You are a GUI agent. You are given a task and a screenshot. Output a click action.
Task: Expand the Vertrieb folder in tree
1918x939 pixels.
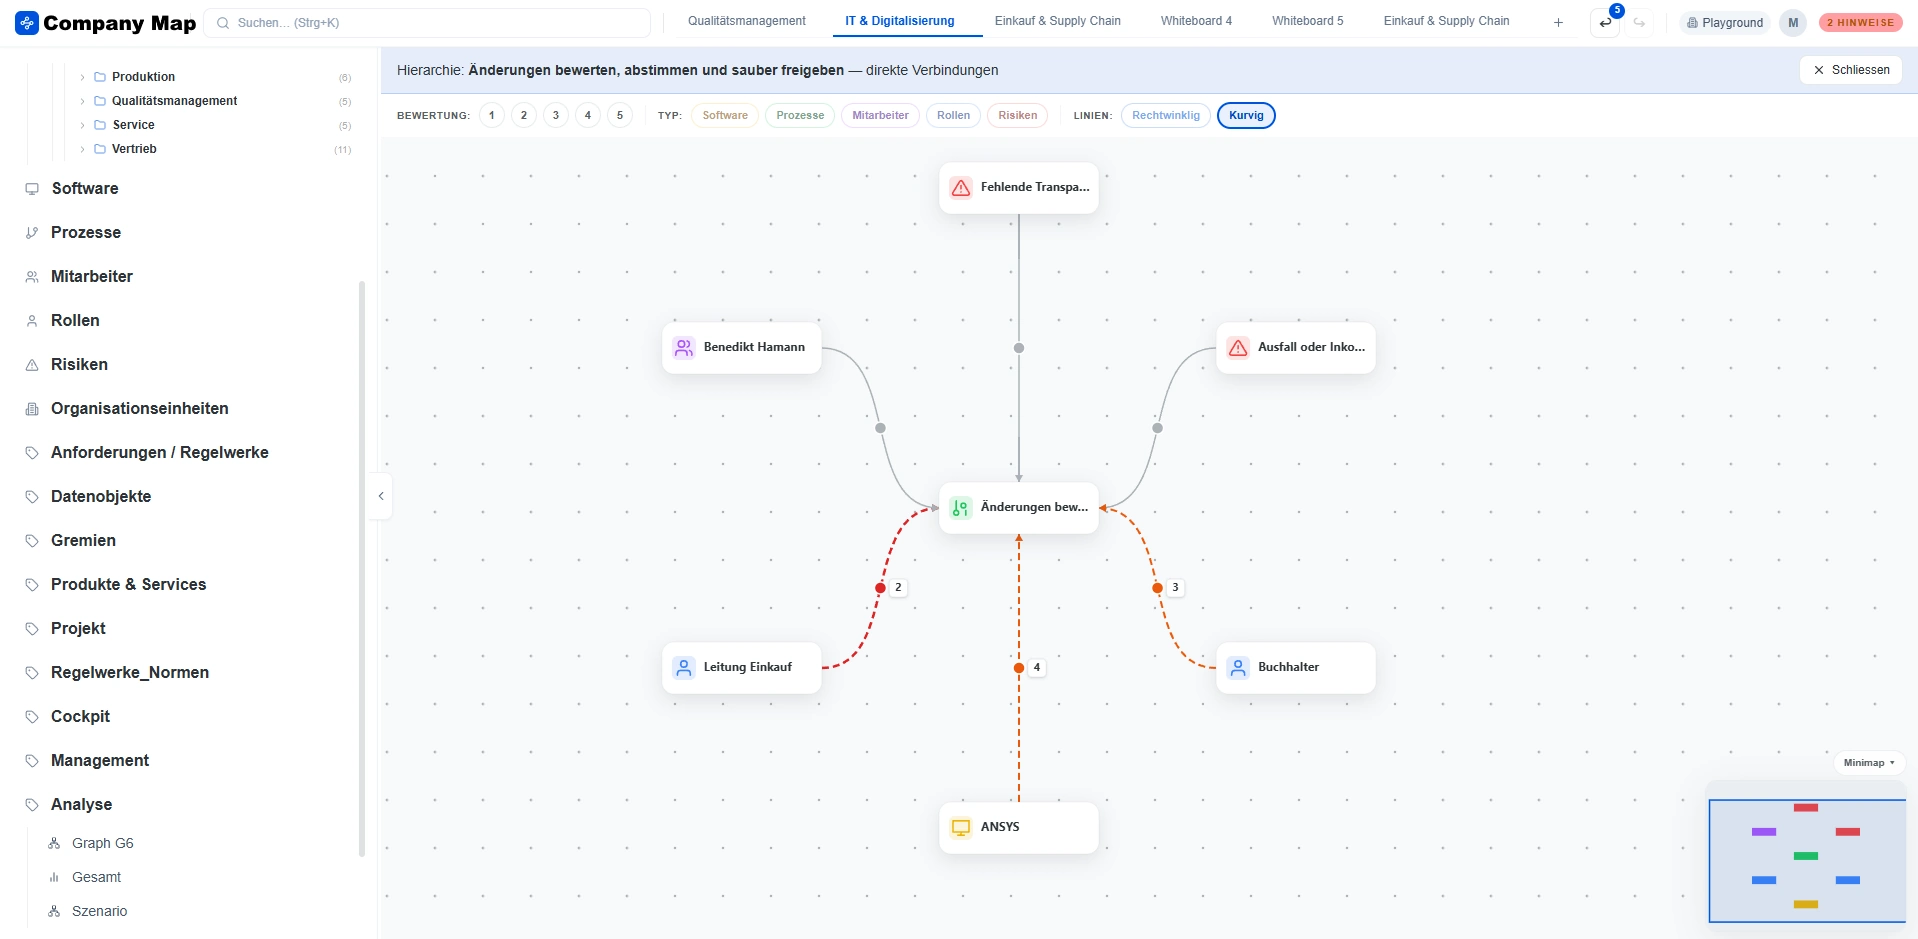click(x=82, y=149)
